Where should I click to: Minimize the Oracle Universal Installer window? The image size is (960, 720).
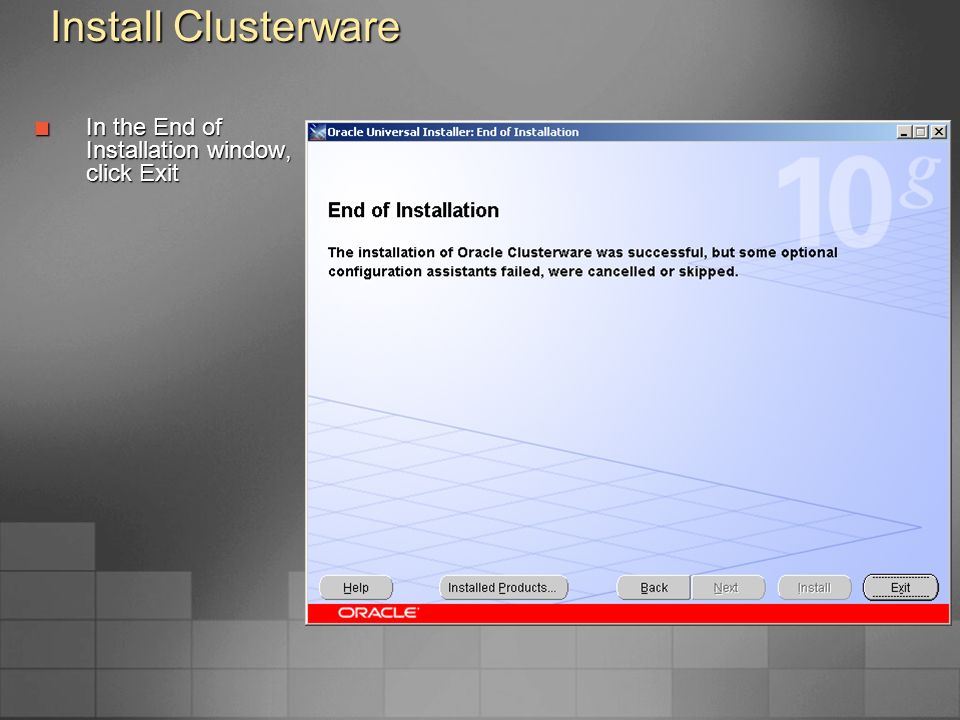[904, 132]
